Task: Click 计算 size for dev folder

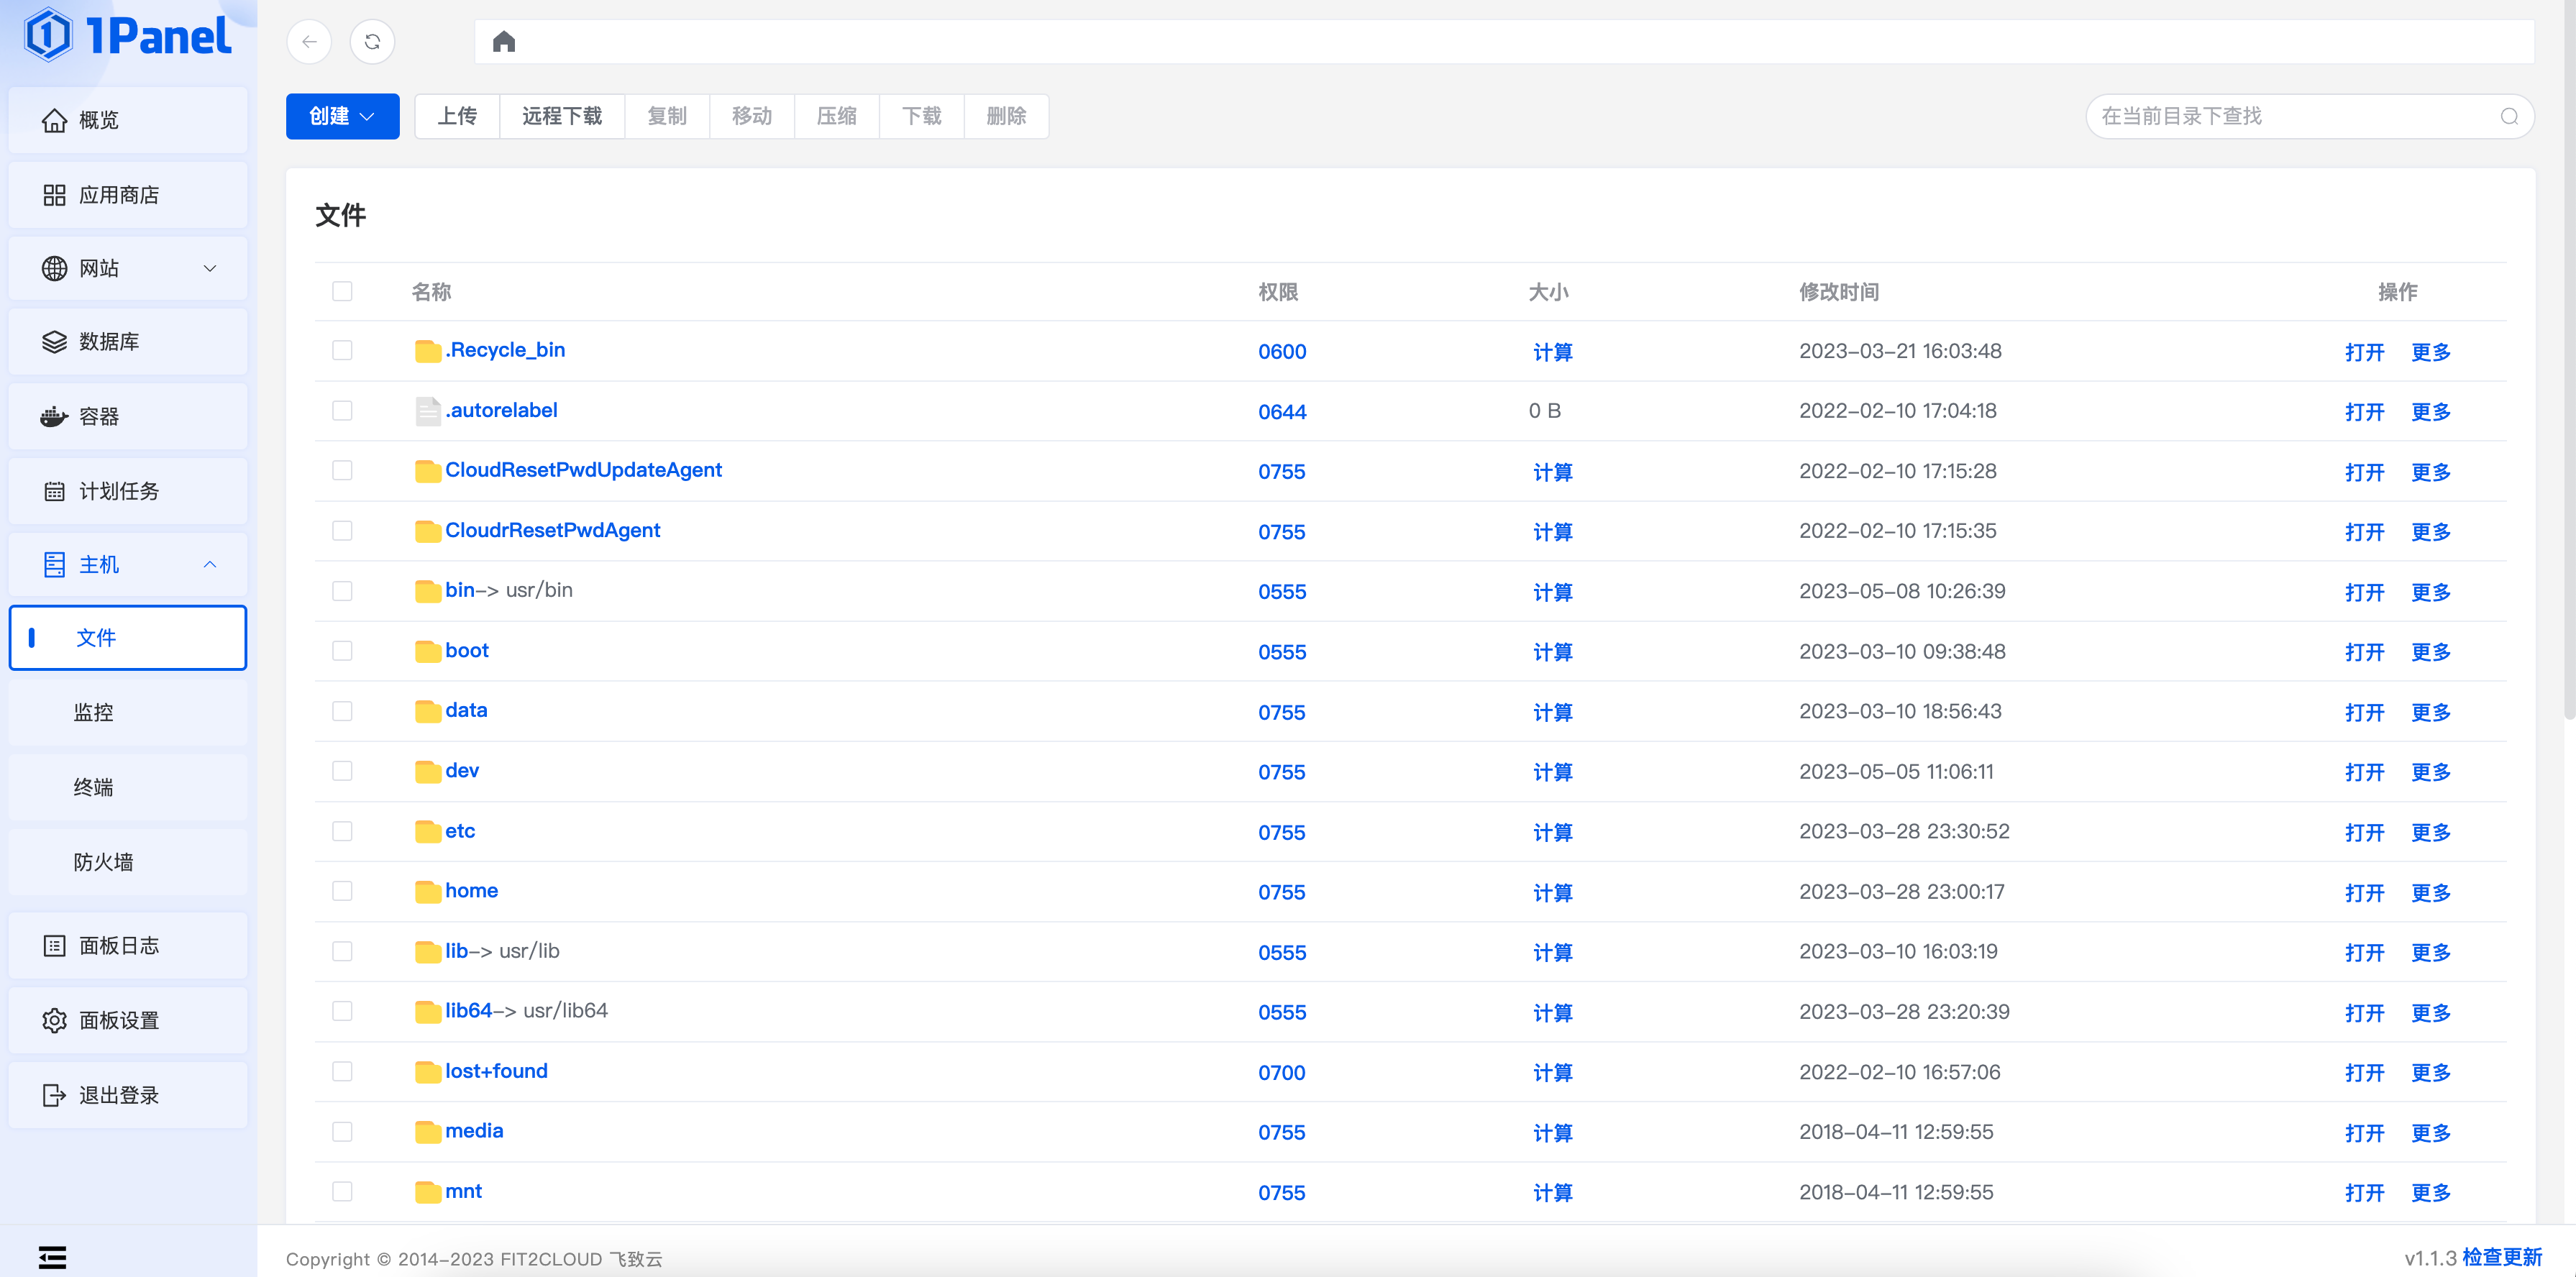Action: 1552,772
